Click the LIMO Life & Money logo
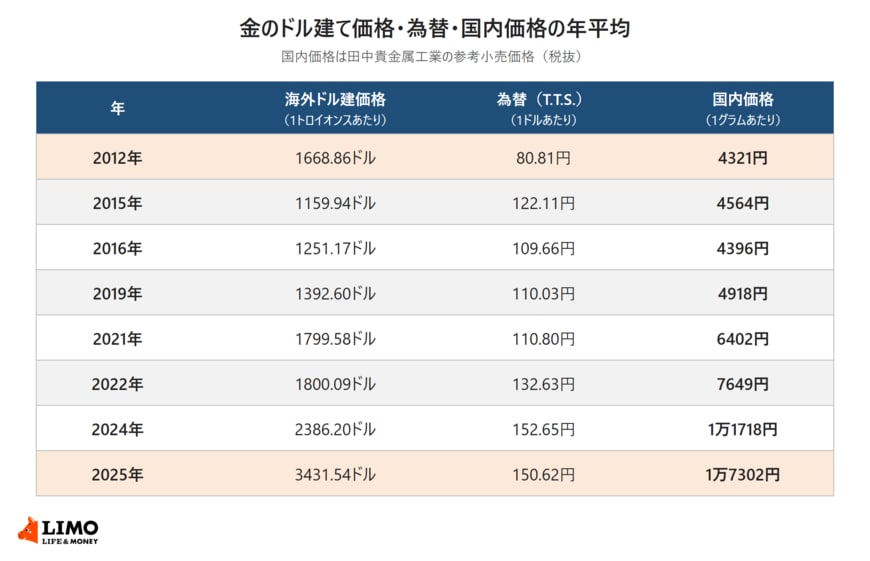The image size is (870, 561). pyautogui.click(x=58, y=531)
